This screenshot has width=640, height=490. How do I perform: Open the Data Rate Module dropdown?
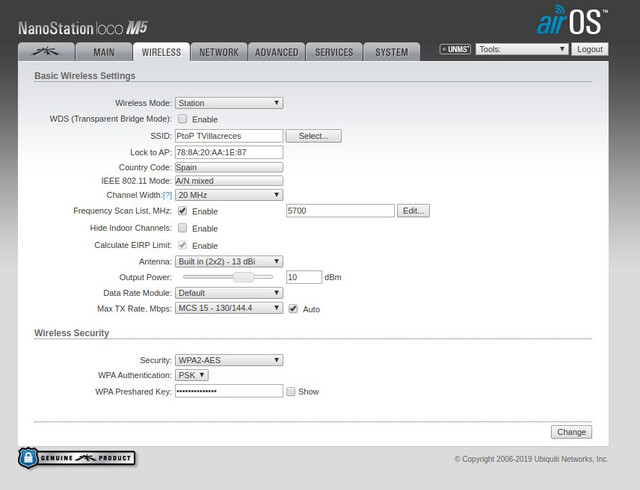click(x=229, y=293)
